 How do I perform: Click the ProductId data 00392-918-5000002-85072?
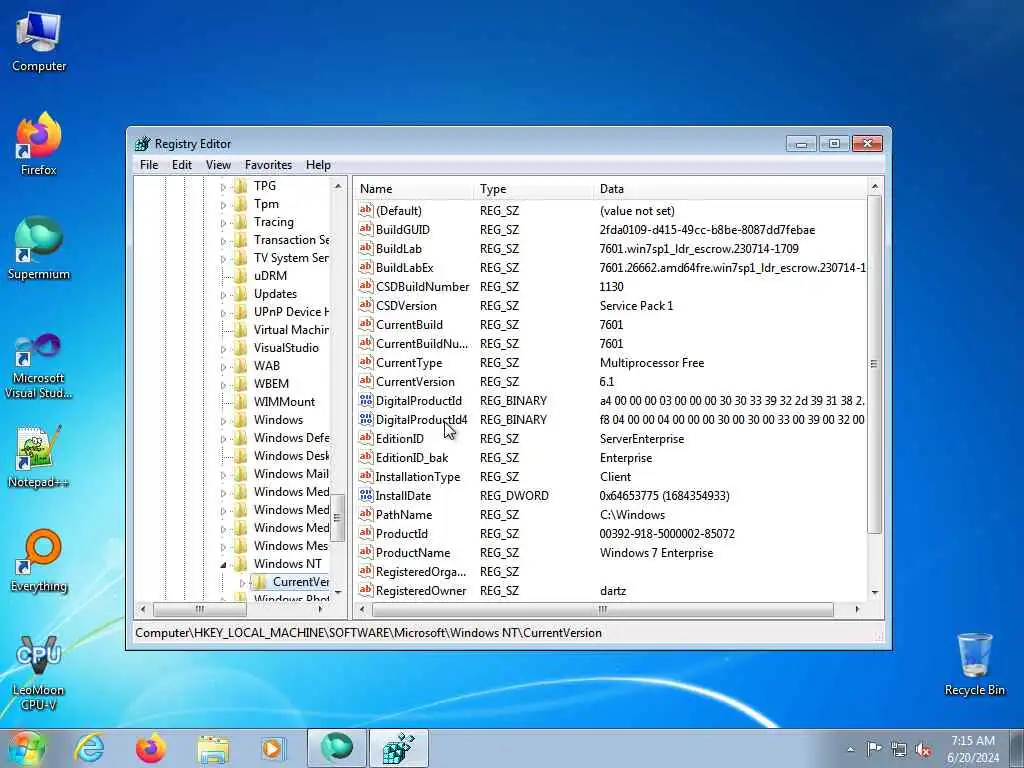pyautogui.click(x=667, y=533)
